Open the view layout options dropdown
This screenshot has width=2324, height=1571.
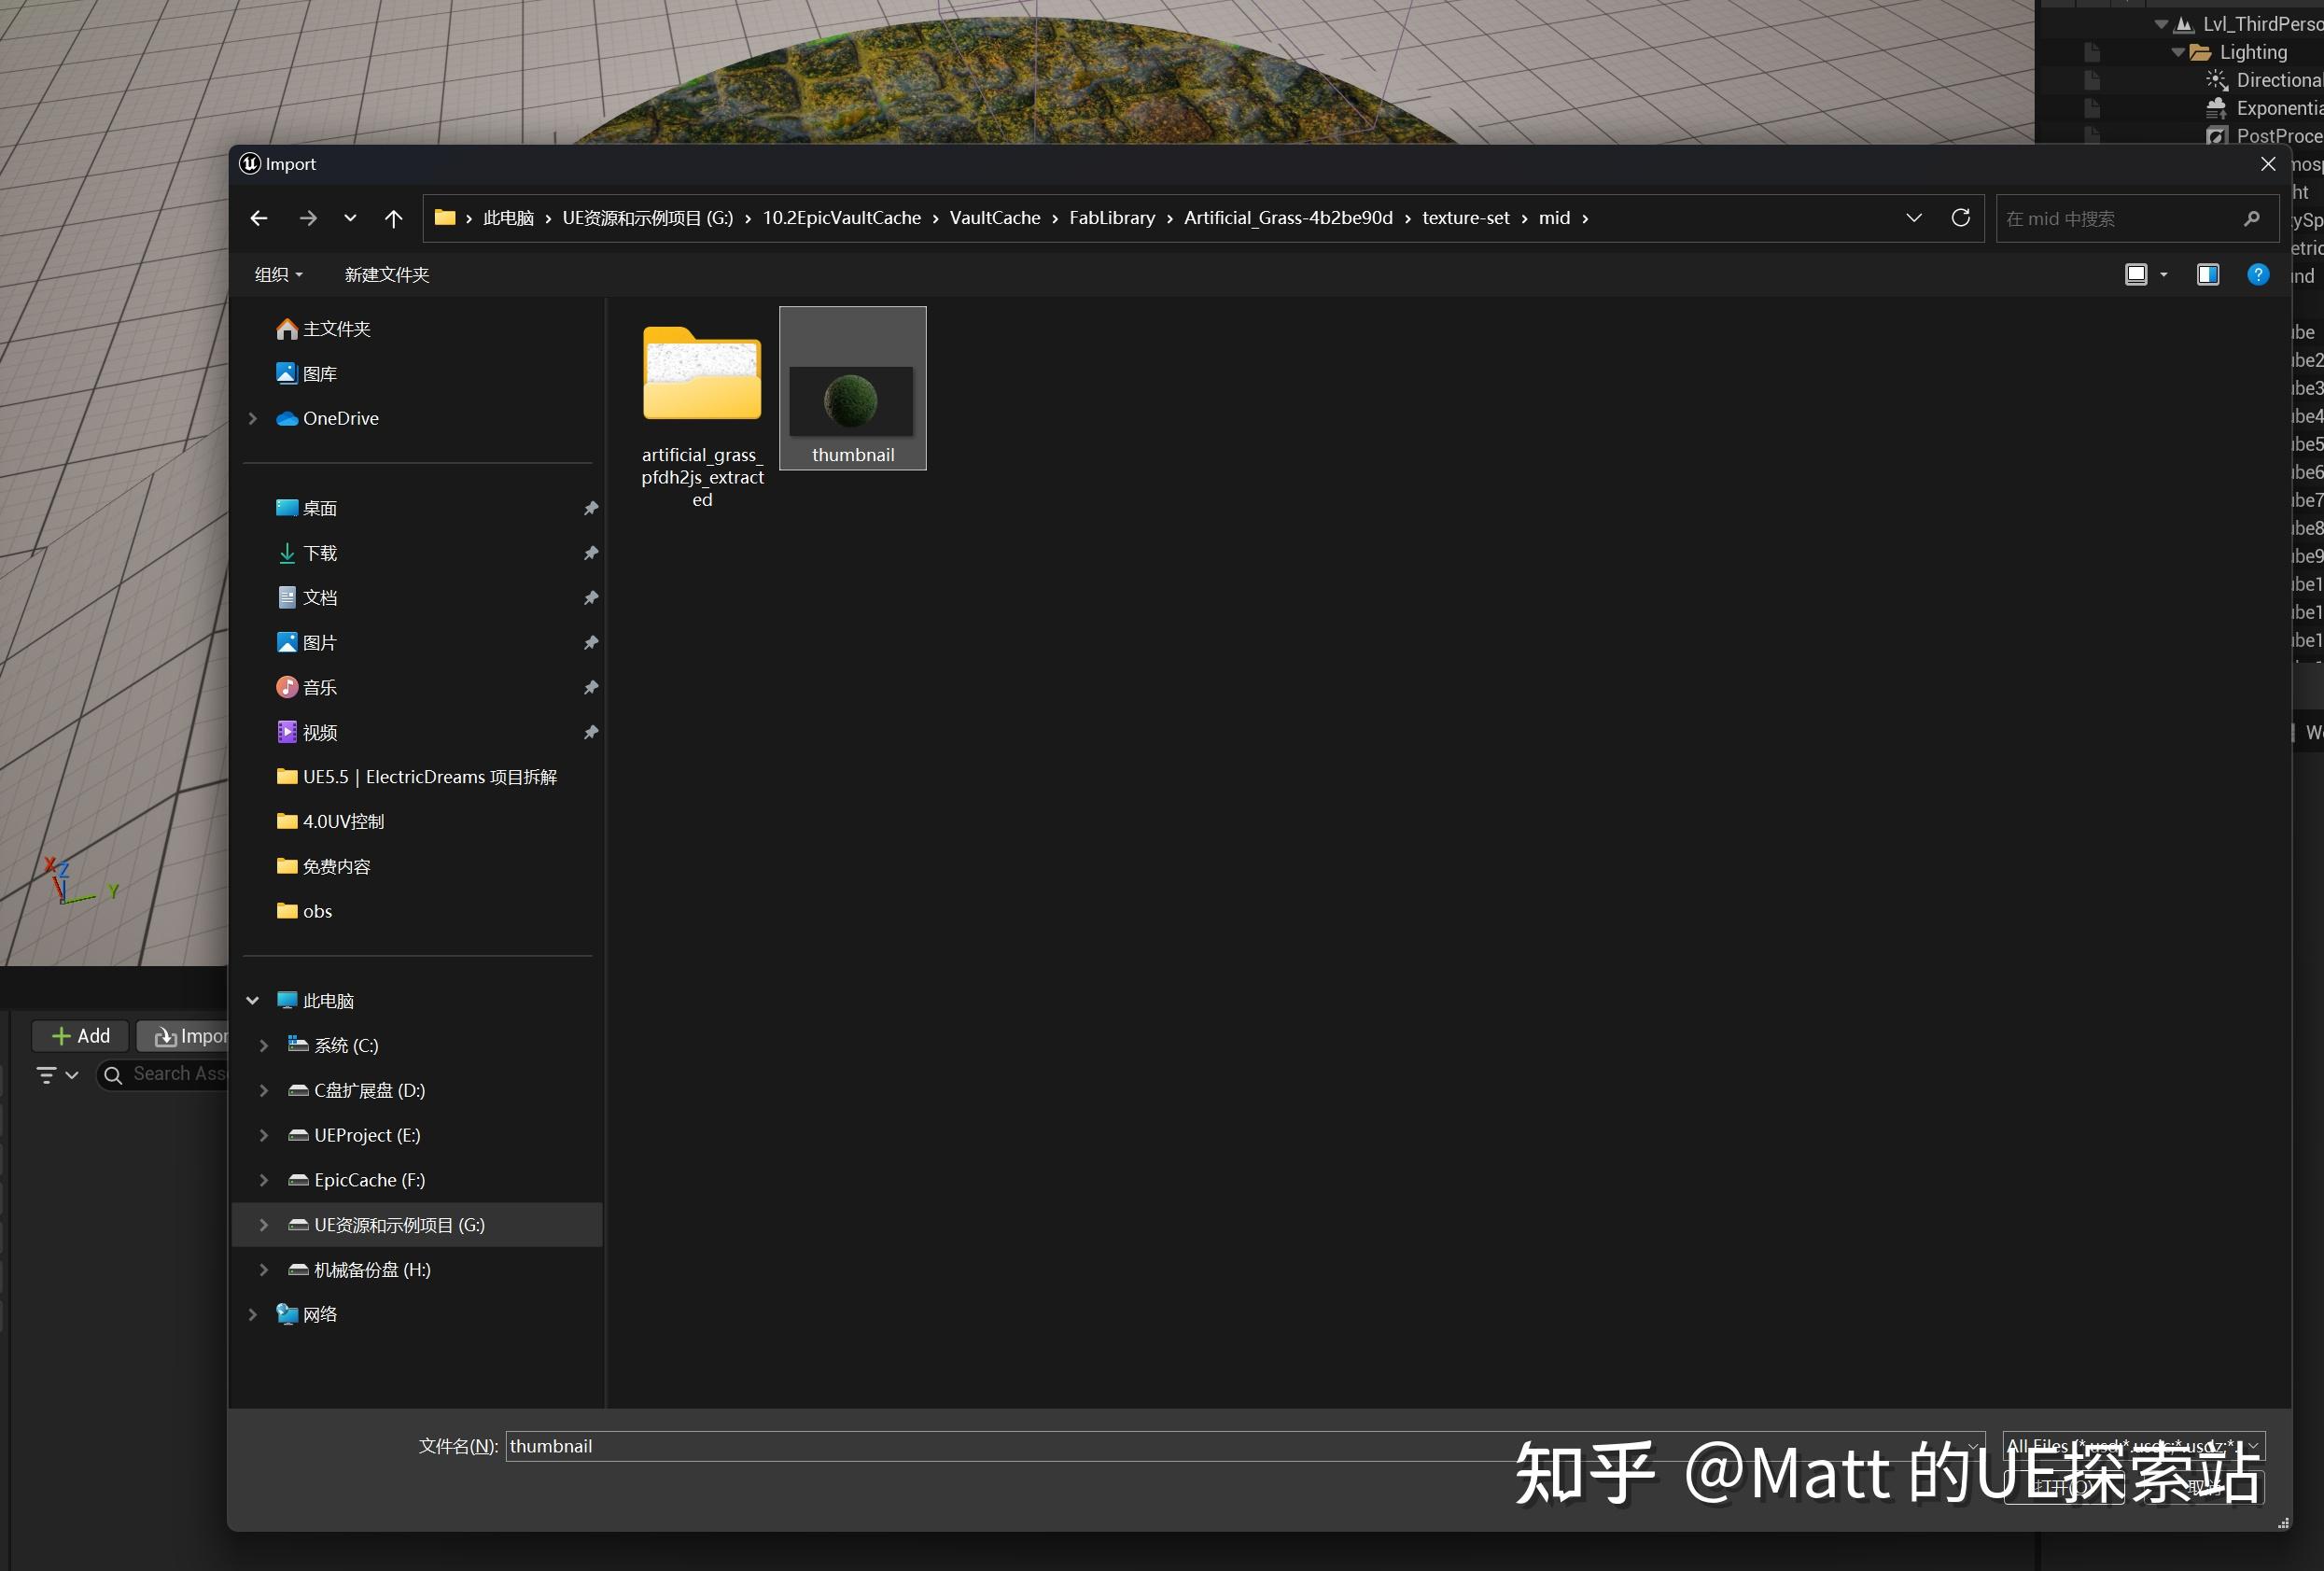[2163, 274]
